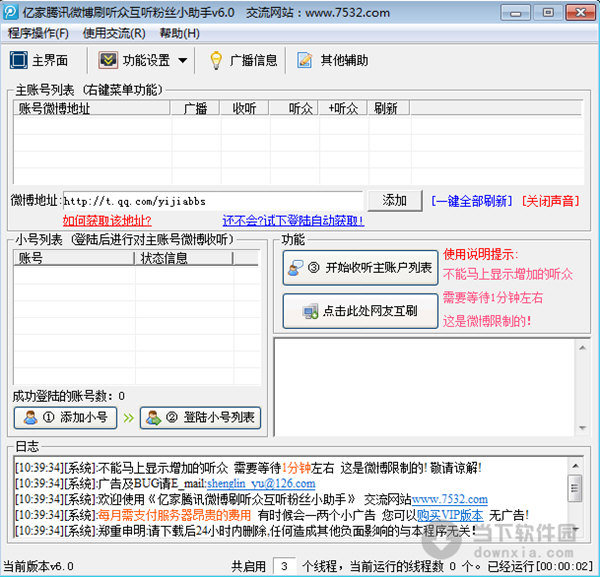The width and height of the screenshot is (600, 577).
Task: Click the 点击此处网友互刷 button
Action: [x=360, y=311]
